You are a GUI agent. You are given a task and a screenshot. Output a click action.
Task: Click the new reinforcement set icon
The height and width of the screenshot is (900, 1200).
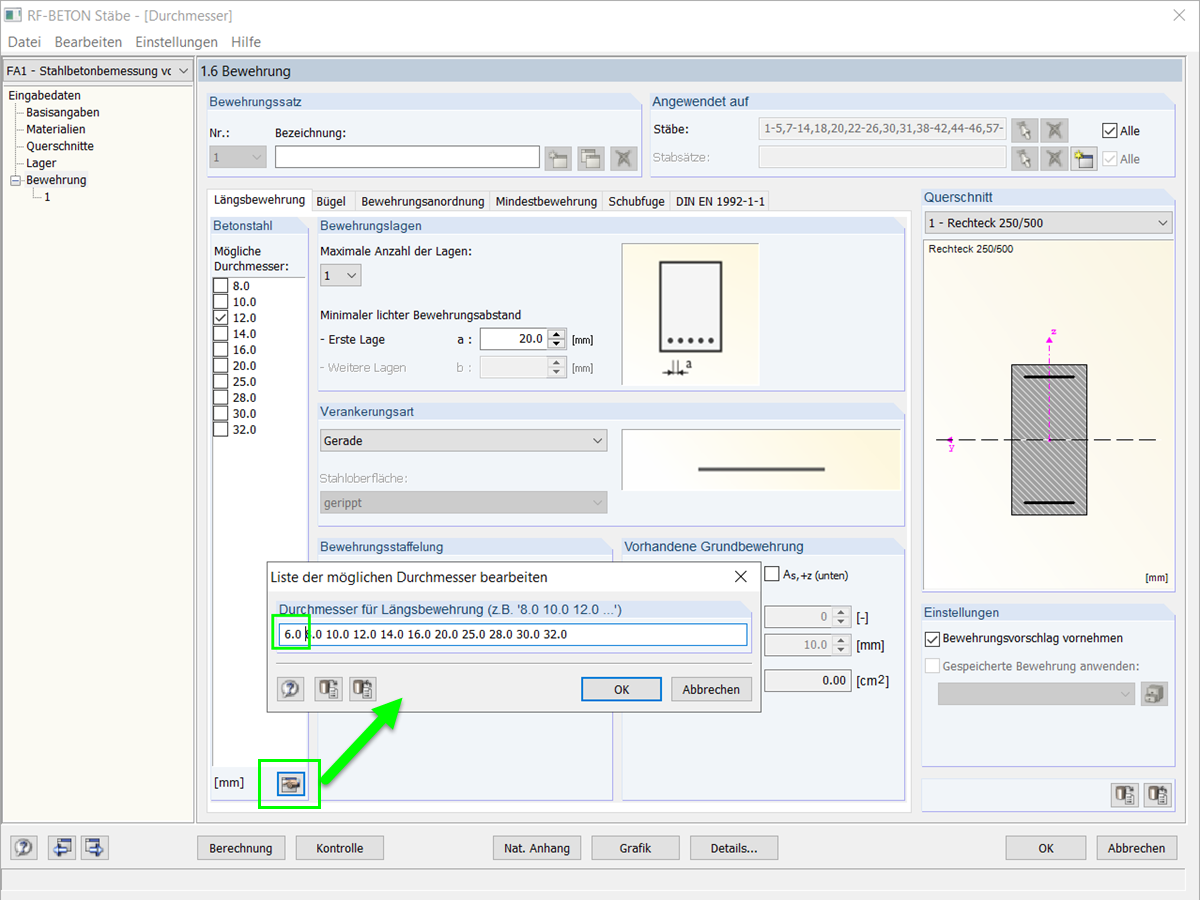click(558, 158)
